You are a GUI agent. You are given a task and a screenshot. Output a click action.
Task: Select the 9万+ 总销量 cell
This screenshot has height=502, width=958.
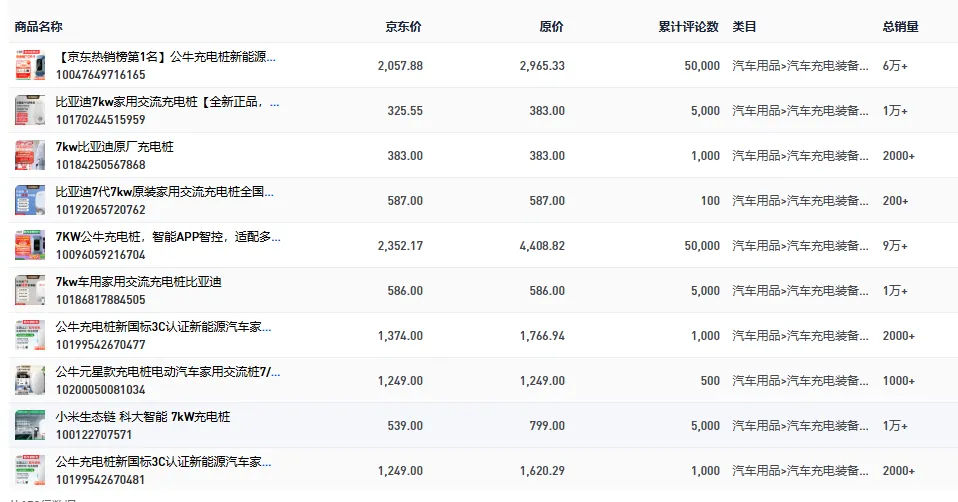pos(895,246)
